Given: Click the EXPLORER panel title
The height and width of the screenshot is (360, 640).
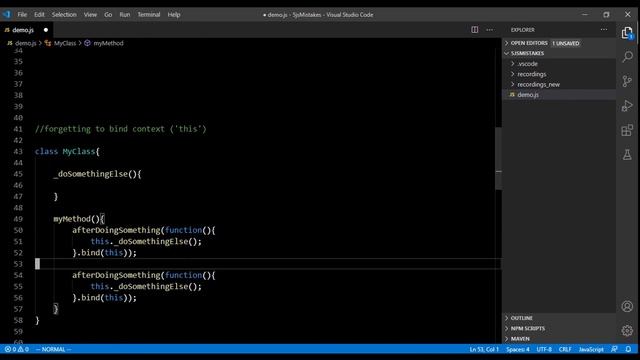Looking at the screenshot, I should point(522,30).
